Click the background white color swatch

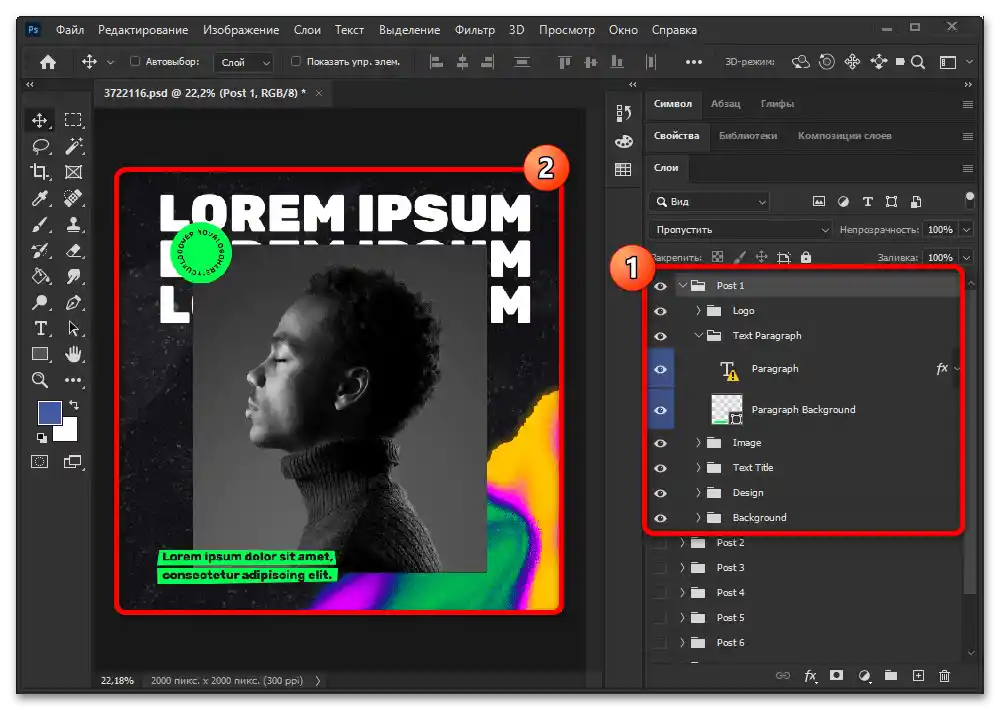[68, 433]
